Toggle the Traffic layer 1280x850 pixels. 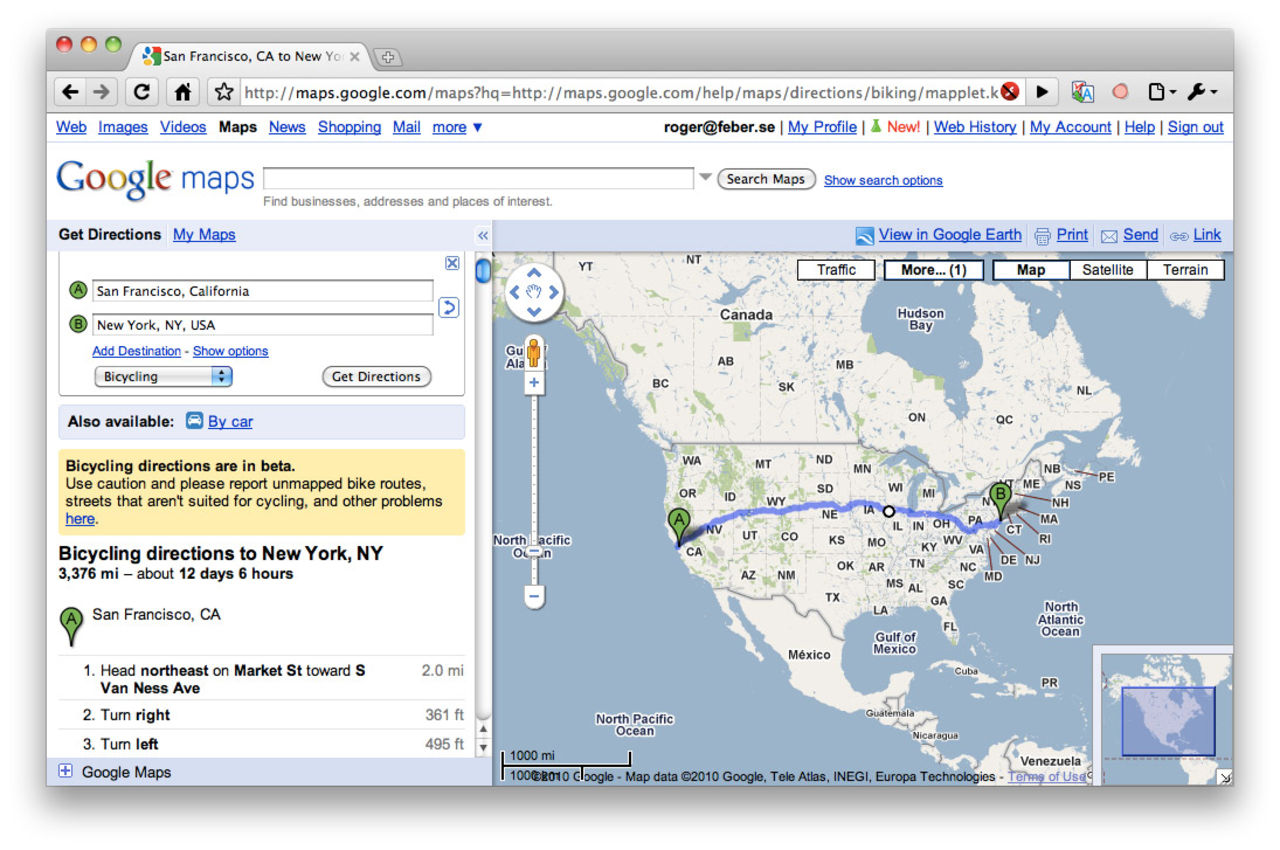point(836,270)
